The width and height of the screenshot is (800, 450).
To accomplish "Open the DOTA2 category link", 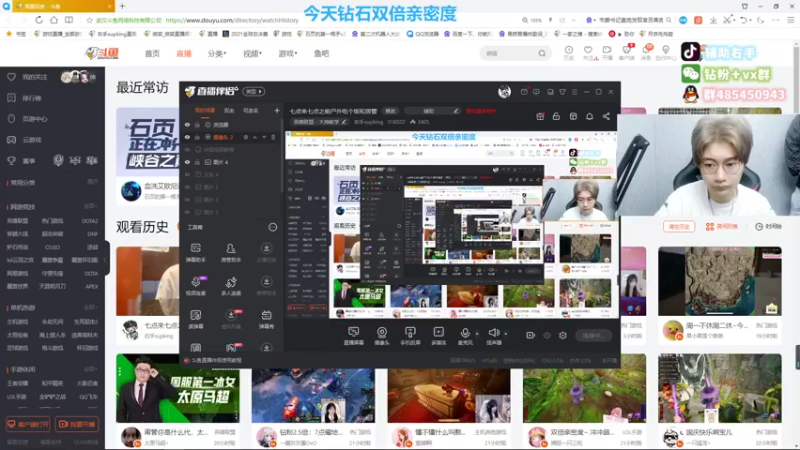I will point(90,220).
